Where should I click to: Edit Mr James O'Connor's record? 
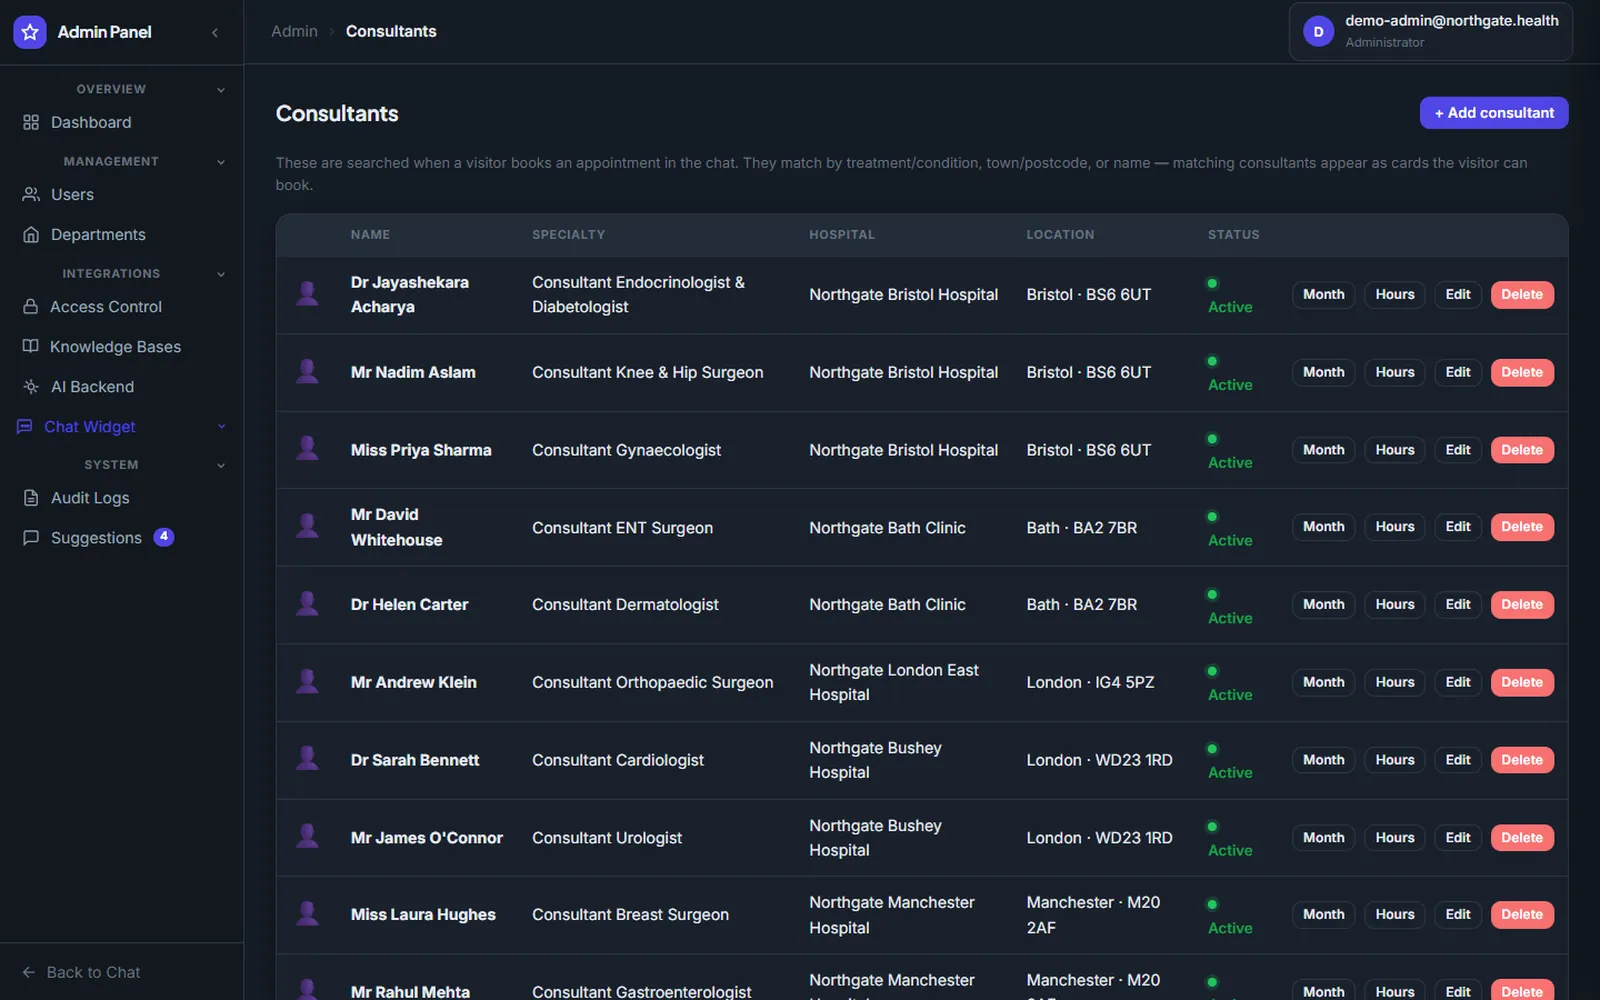[1458, 837]
